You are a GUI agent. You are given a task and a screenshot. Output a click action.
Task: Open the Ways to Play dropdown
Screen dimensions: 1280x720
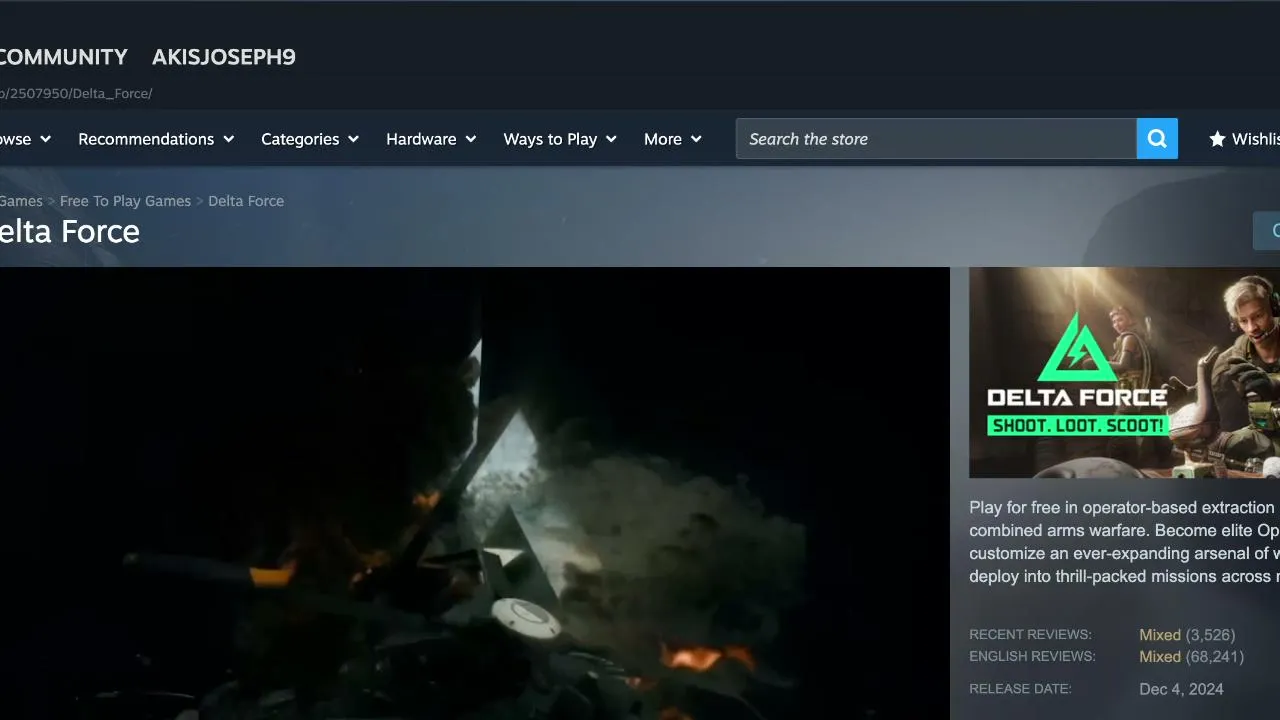point(560,139)
